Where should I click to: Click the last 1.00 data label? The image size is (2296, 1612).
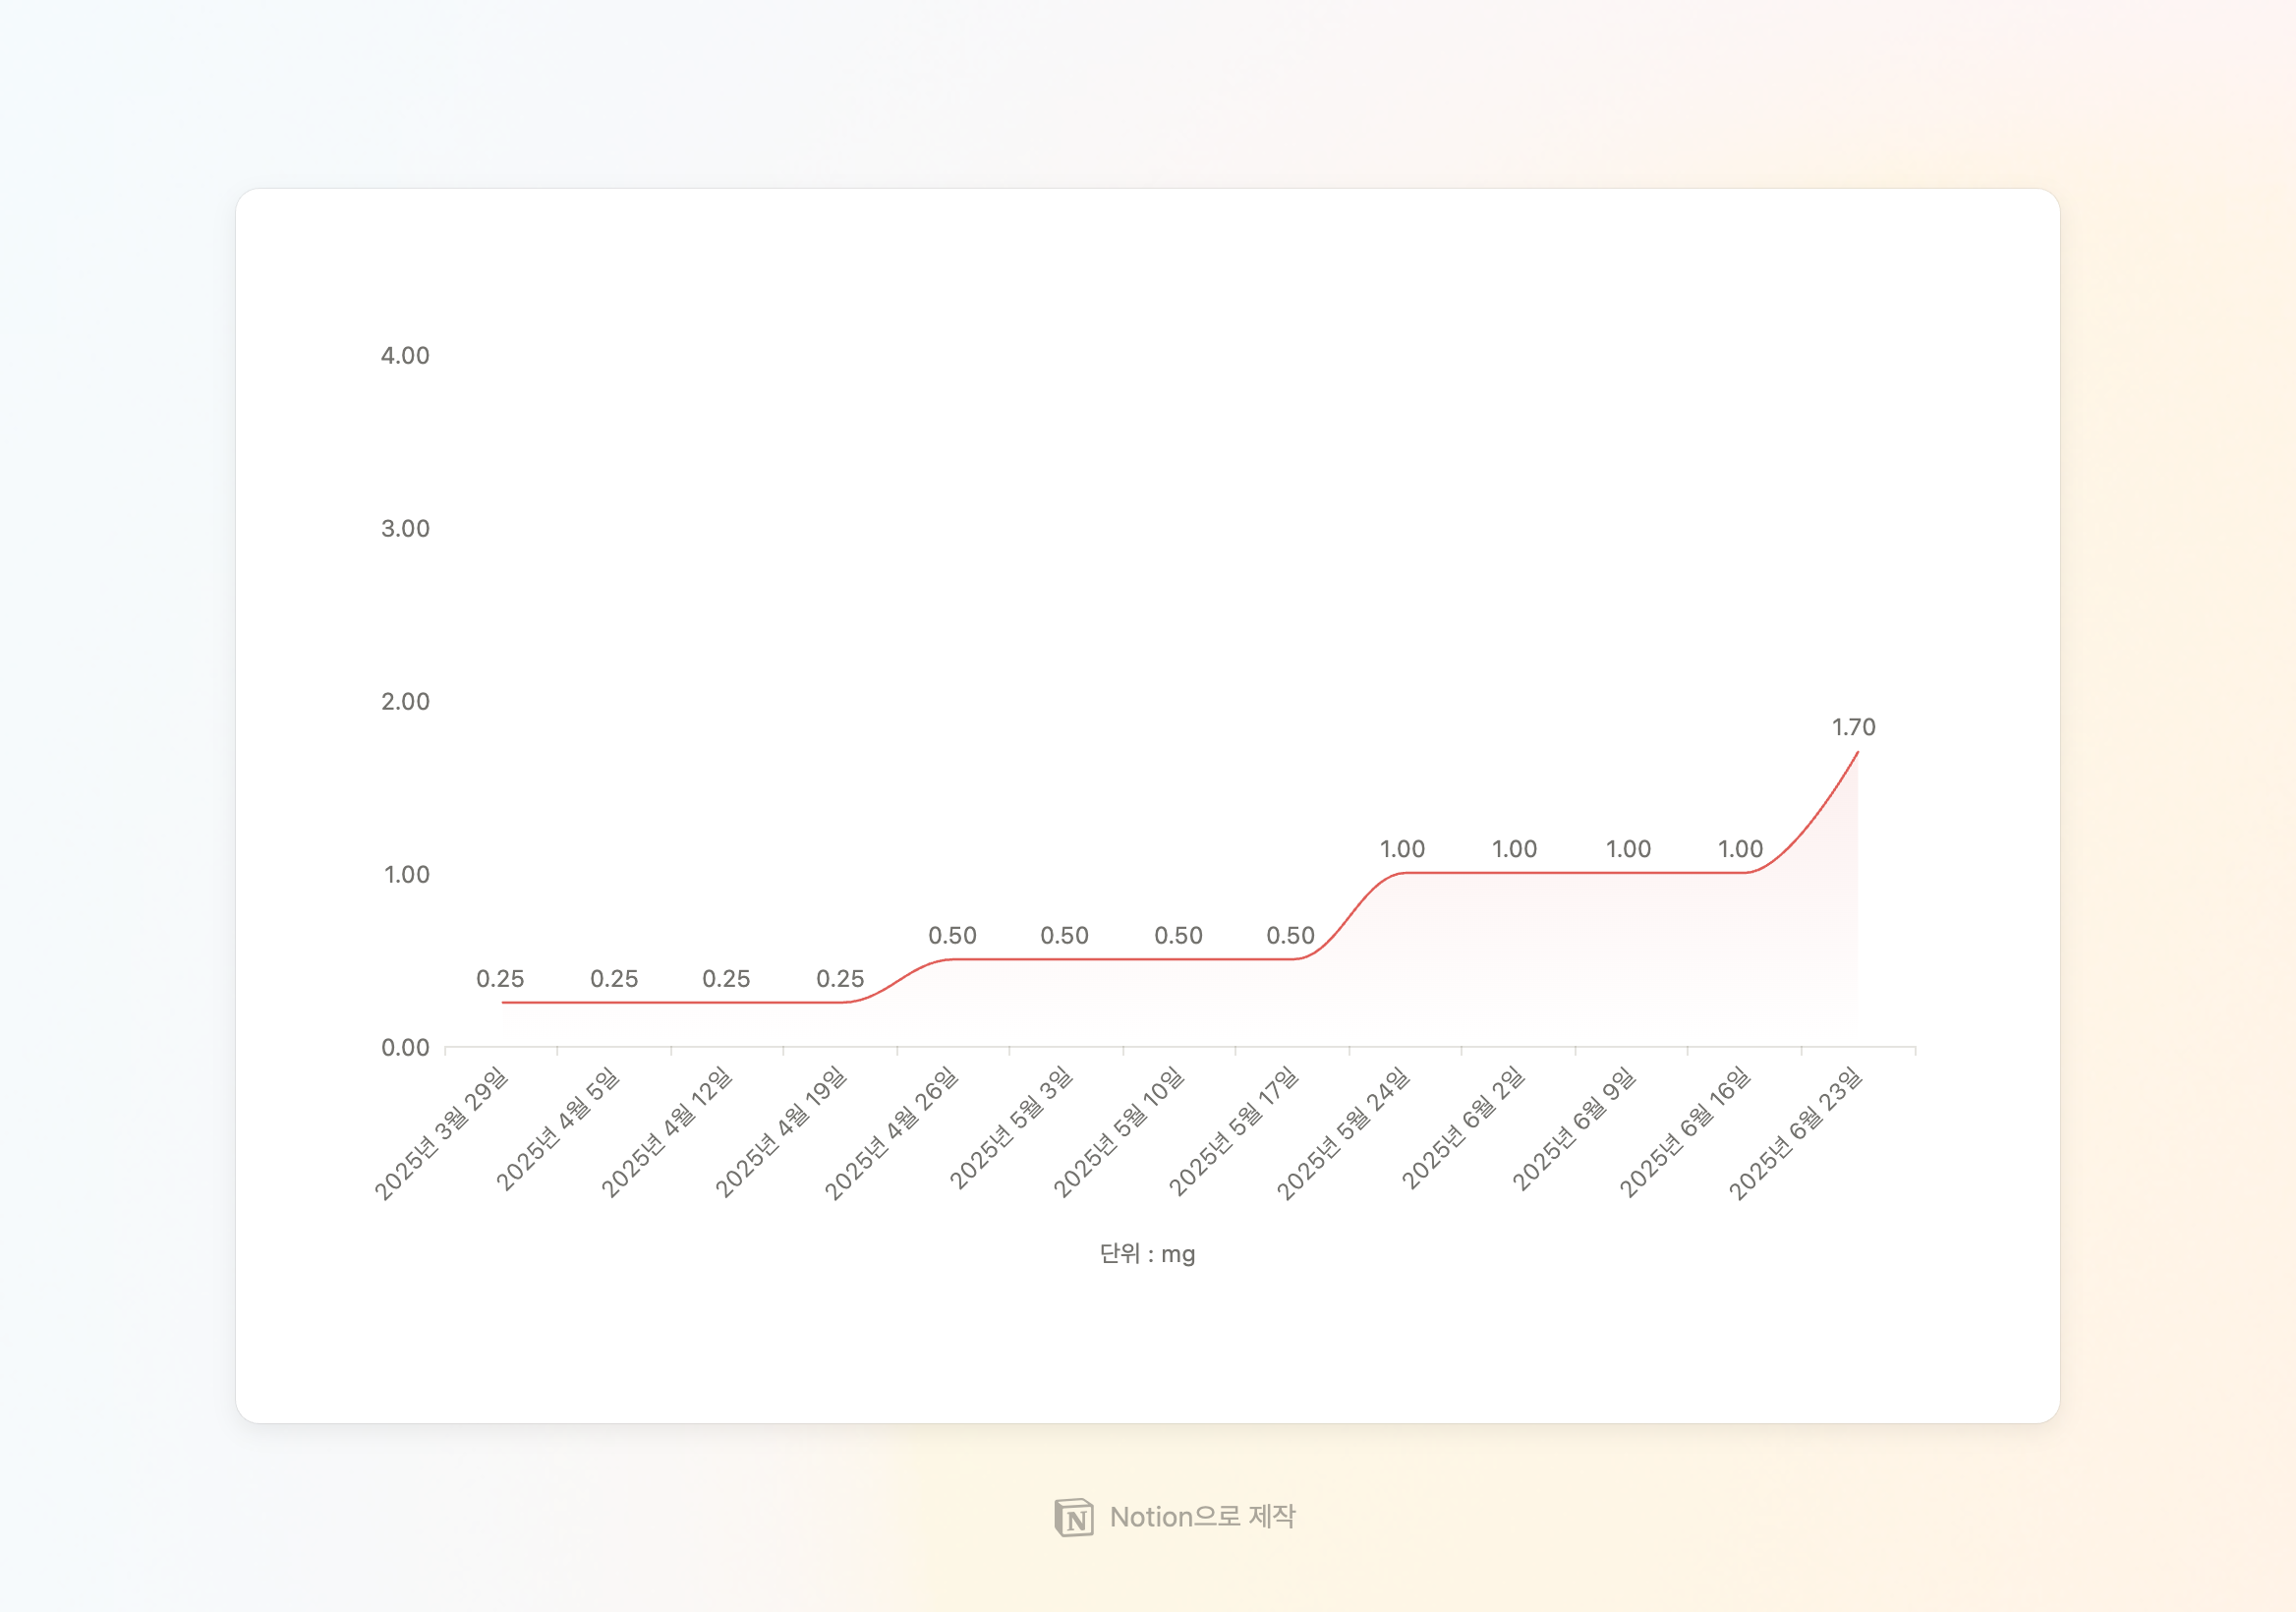click(1740, 849)
